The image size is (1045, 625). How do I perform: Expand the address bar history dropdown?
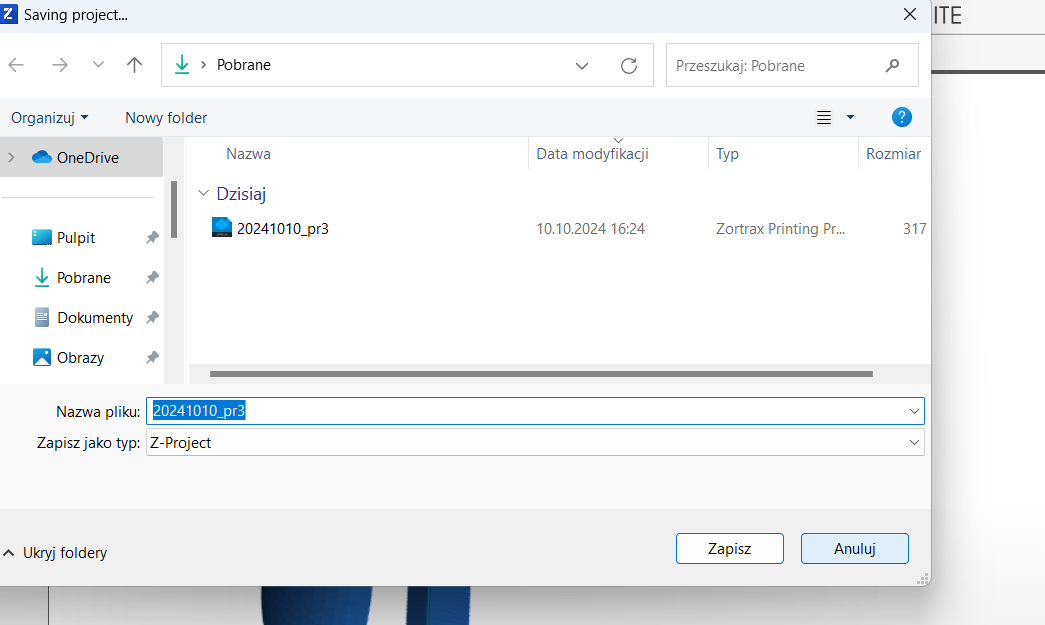point(582,65)
